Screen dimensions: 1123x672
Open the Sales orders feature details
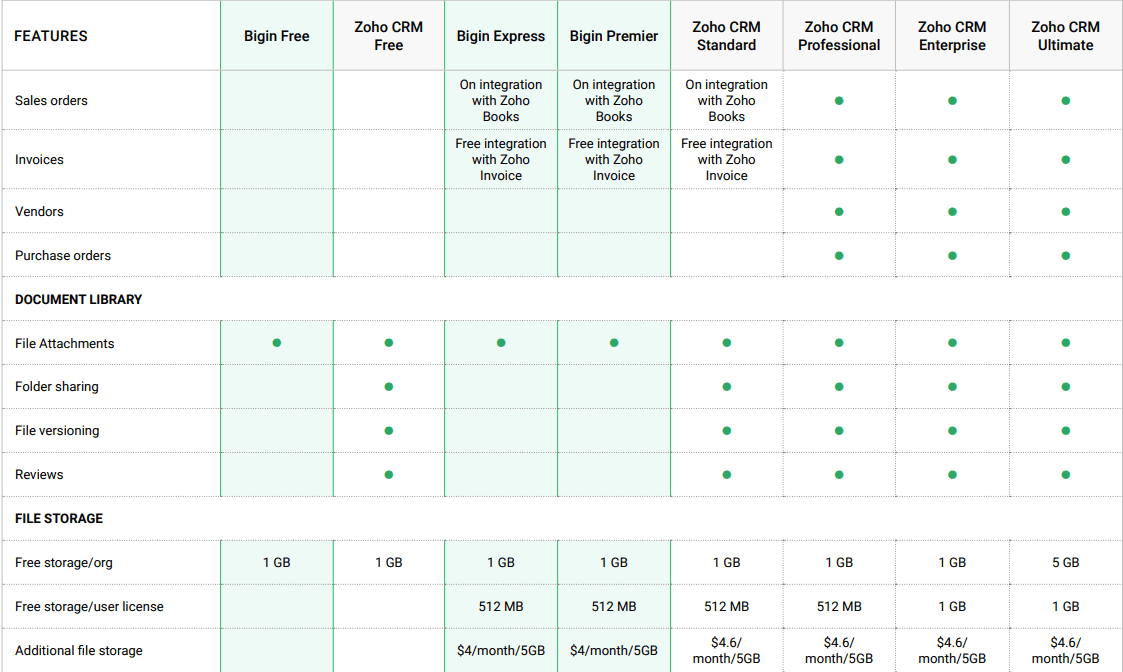51,100
